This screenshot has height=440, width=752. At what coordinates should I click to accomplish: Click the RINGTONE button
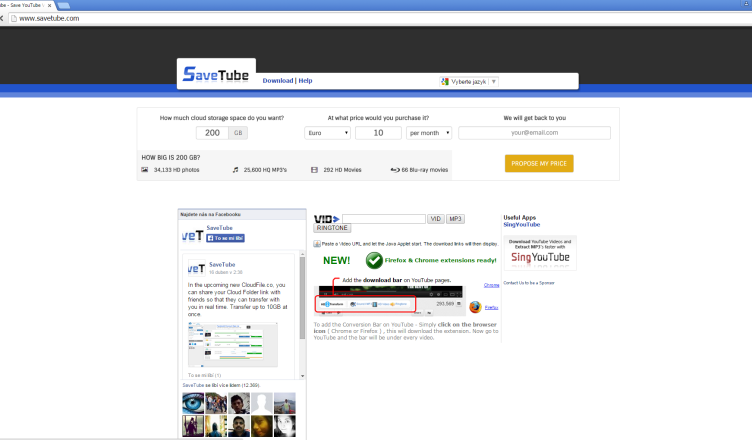332,228
